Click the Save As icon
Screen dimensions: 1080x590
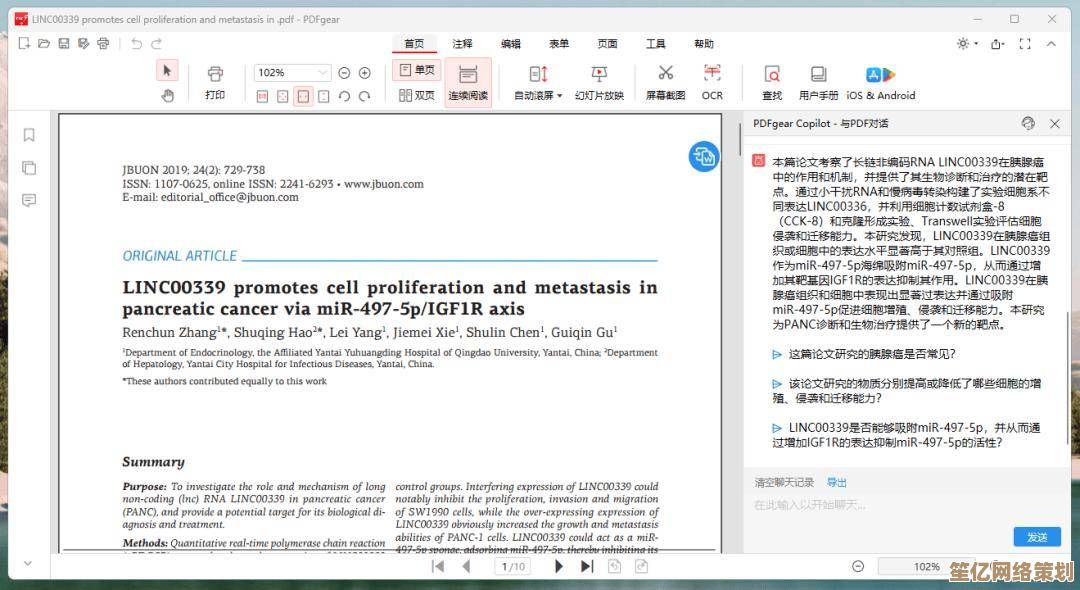pyautogui.click(x=84, y=43)
